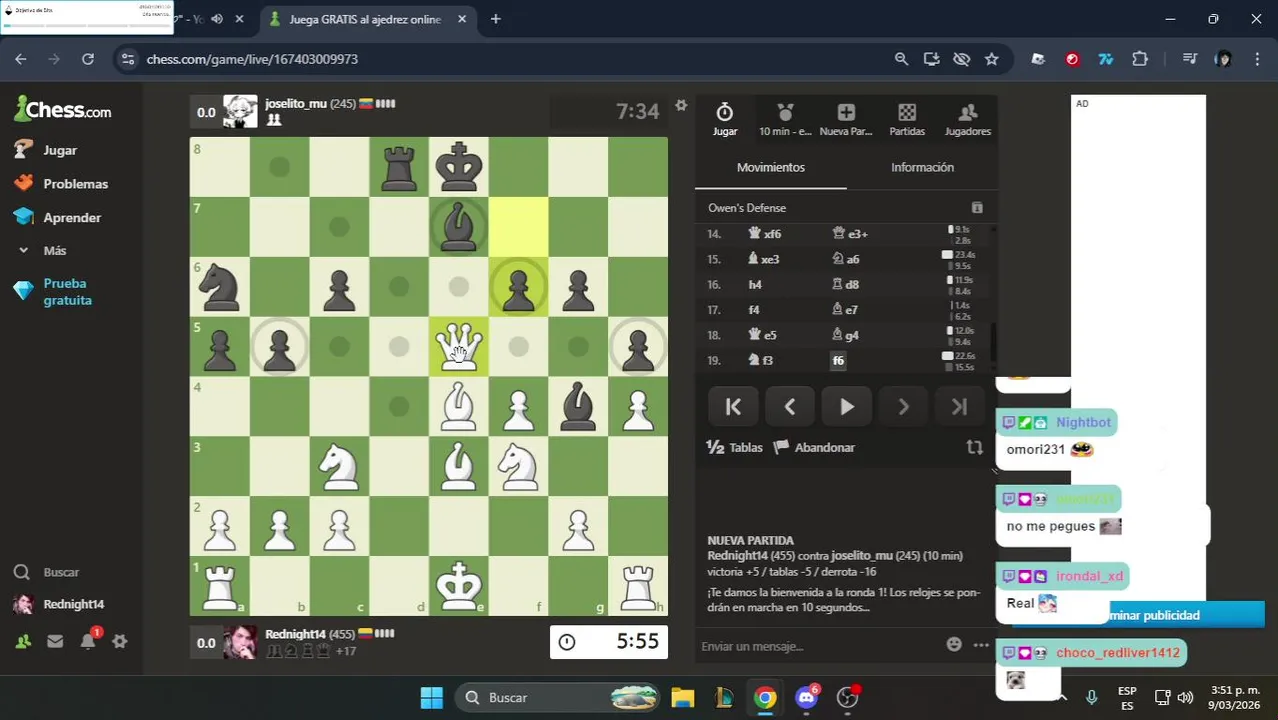1278x720 pixels.
Task: Click the white queen on e5
Action: pos(459,346)
